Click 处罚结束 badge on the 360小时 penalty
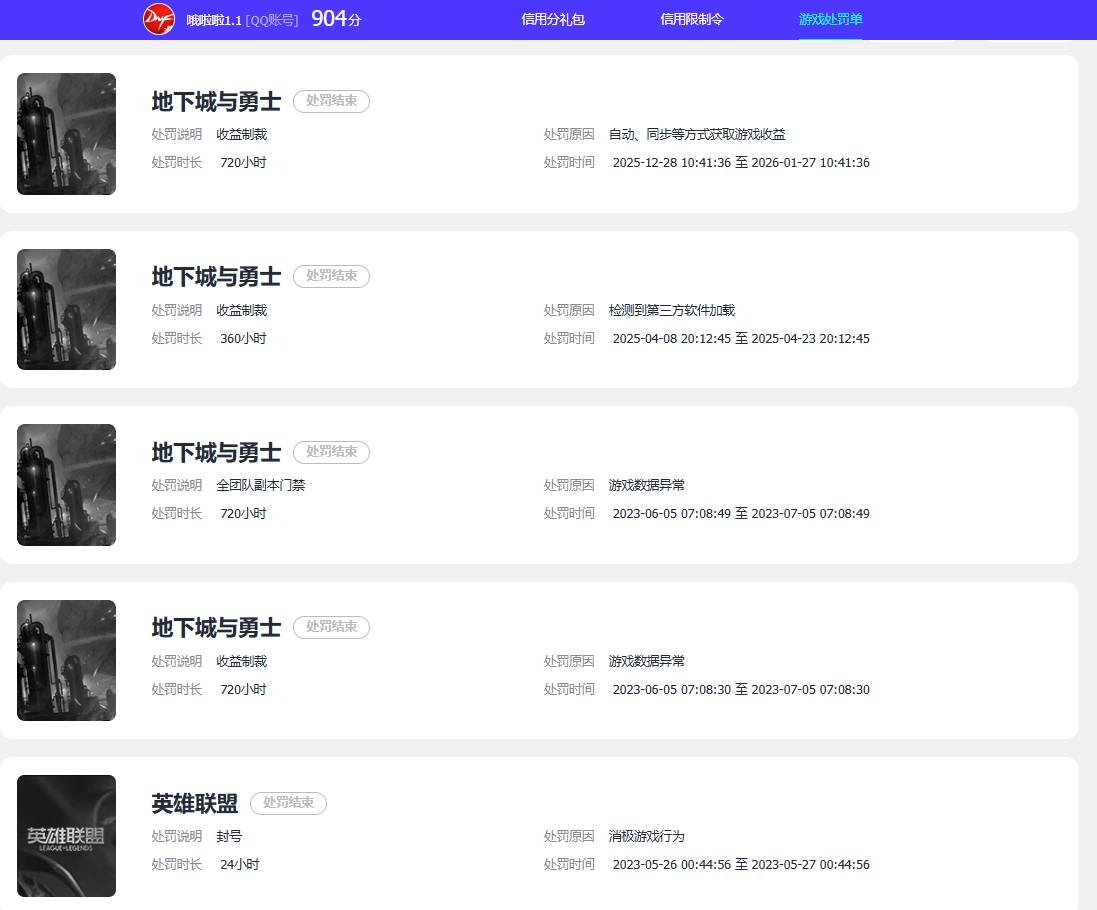The height and width of the screenshot is (910, 1097). (331, 276)
